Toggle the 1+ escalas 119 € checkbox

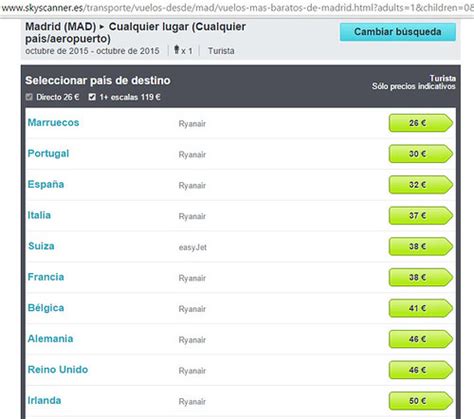click(92, 97)
